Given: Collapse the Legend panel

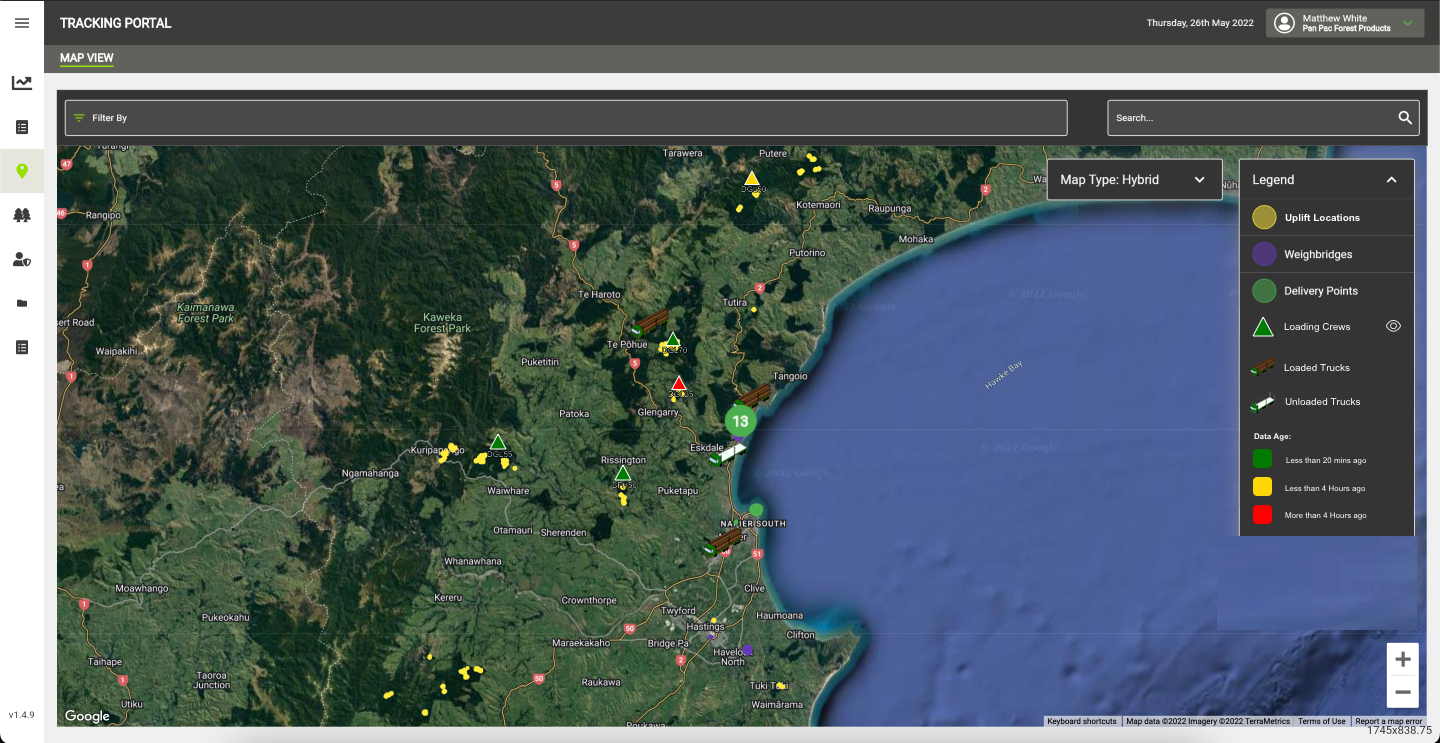Looking at the screenshot, I should coord(1391,179).
